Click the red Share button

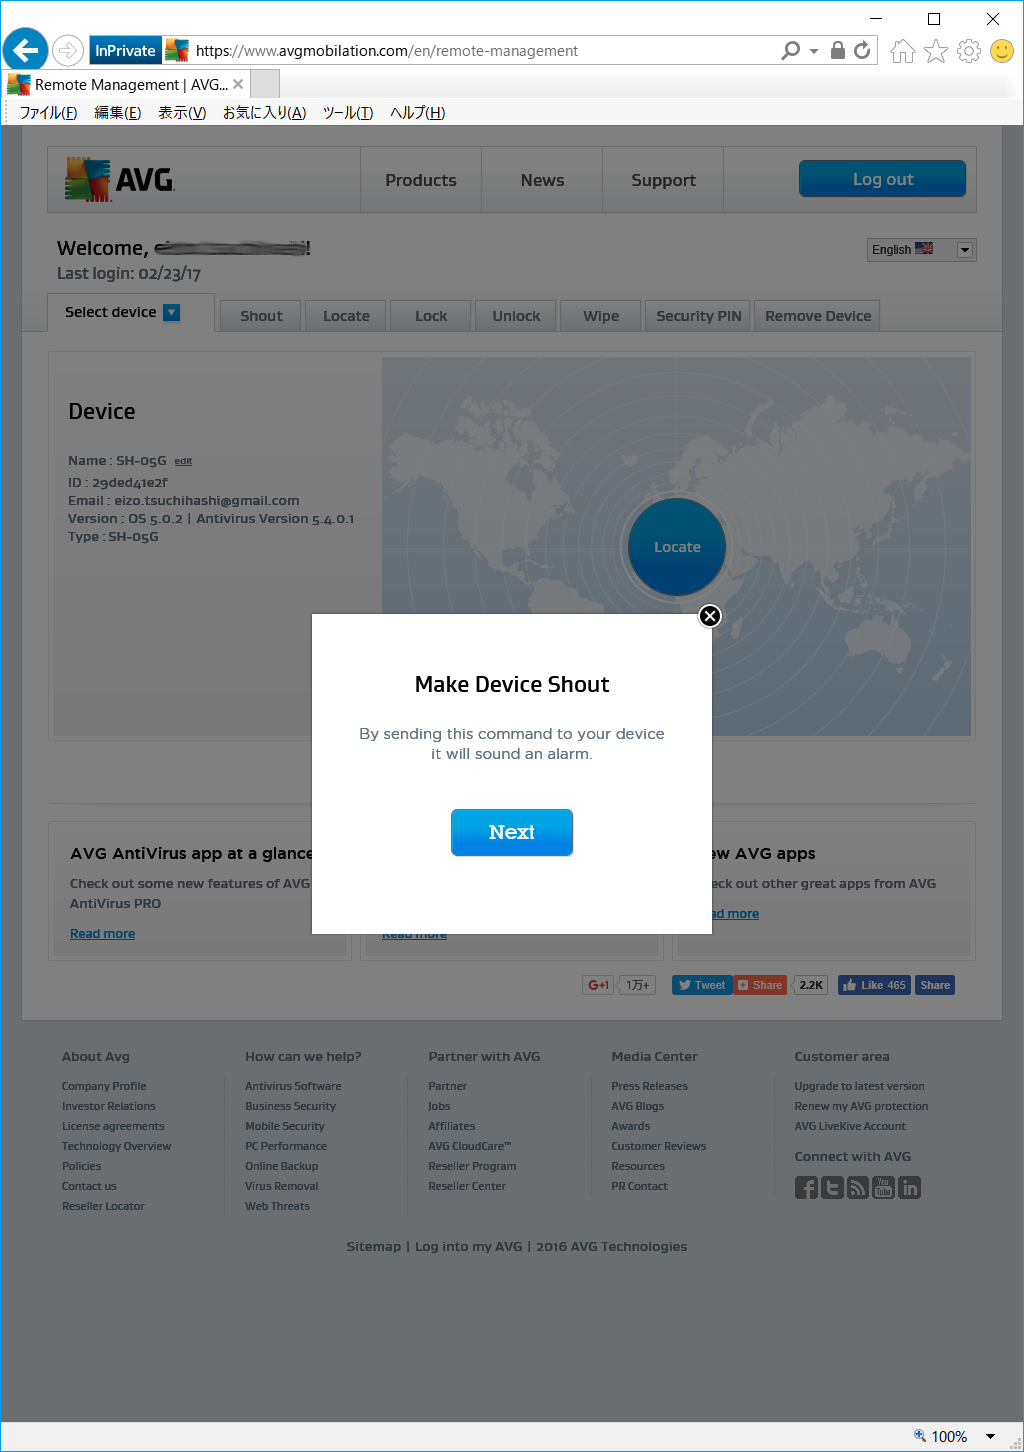[x=760, y=985]
